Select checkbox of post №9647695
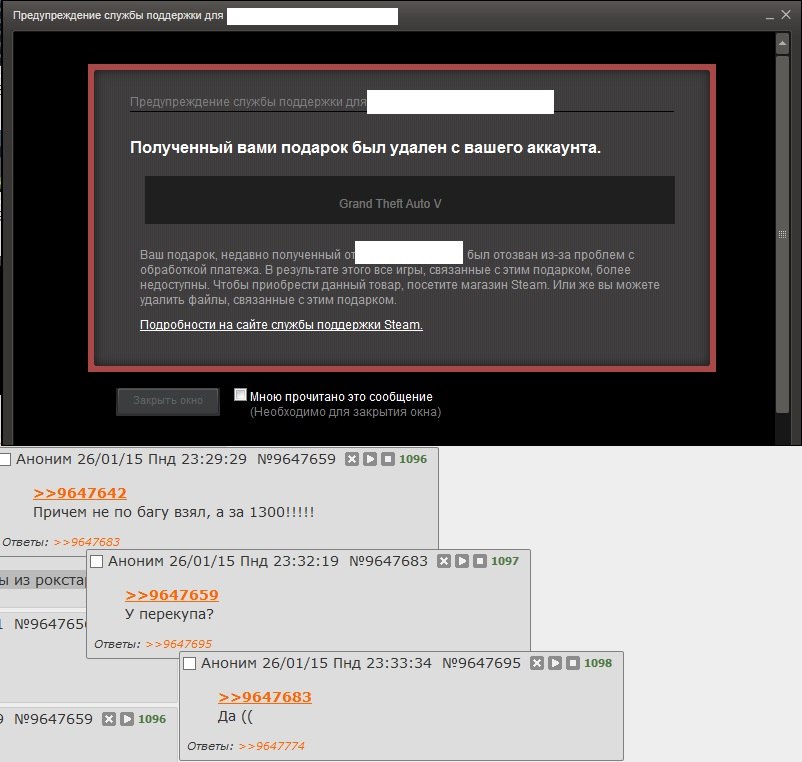The width and height of the screenshot is (802, 762). pos(189,663)
